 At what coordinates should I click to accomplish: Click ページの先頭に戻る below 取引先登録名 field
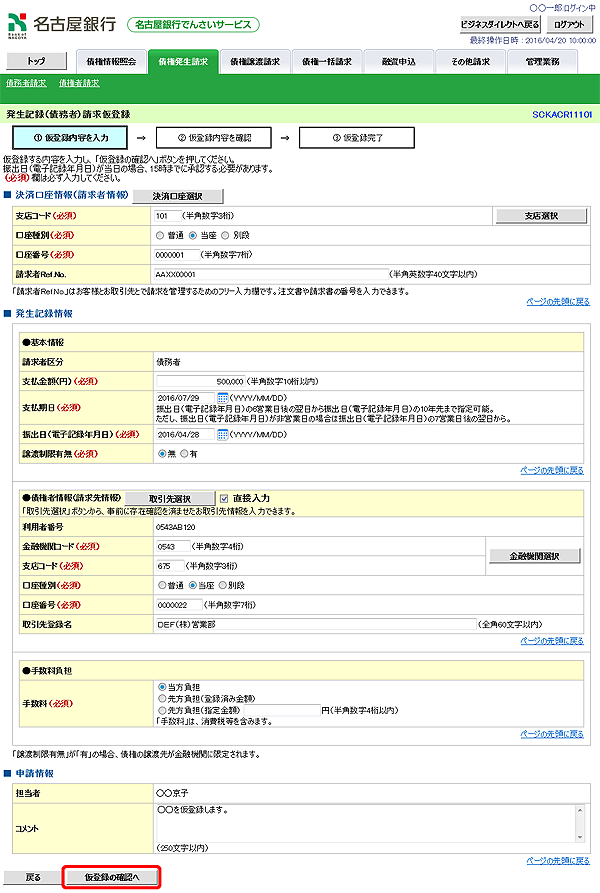552,641
